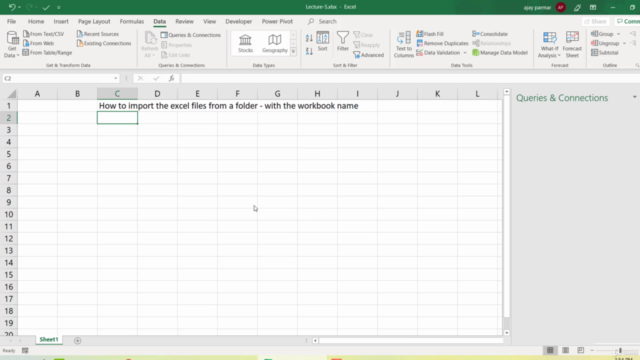Click Ungroup in Outline section
Image resolution: width=640 pixels, height=360 pixels.
[605, 43]
